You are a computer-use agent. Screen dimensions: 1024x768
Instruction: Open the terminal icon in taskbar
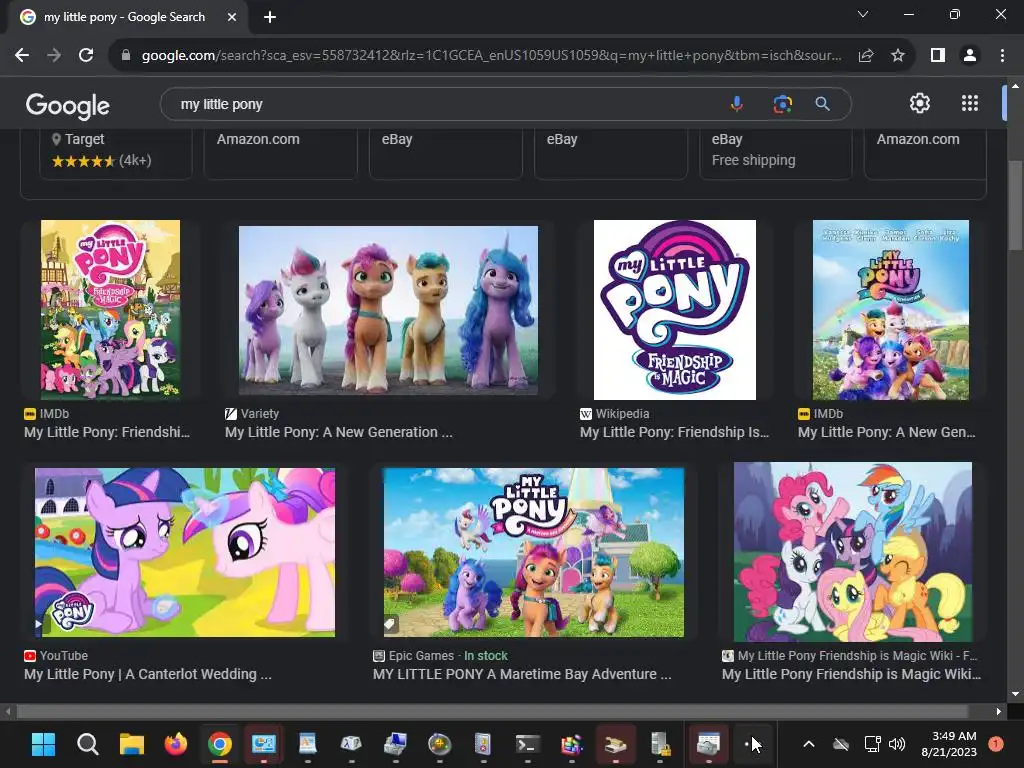tap(528, 744)
